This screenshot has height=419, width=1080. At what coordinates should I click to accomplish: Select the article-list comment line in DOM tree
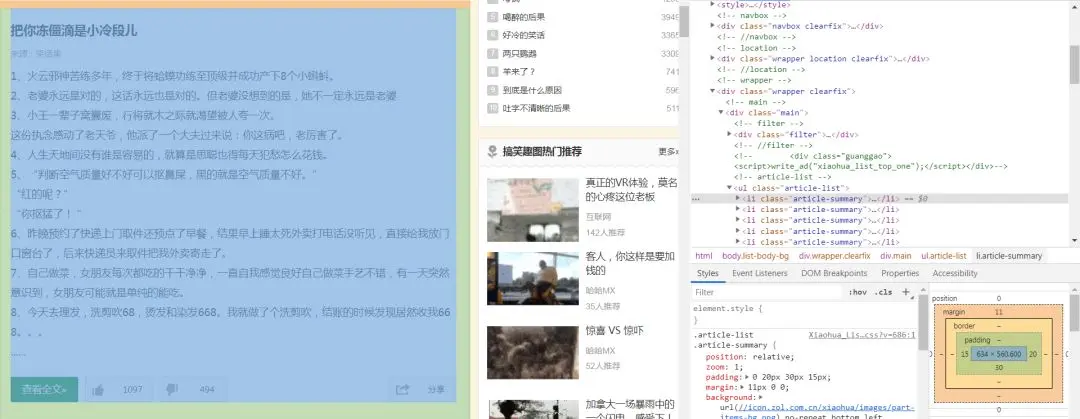[x=782, y=177]
